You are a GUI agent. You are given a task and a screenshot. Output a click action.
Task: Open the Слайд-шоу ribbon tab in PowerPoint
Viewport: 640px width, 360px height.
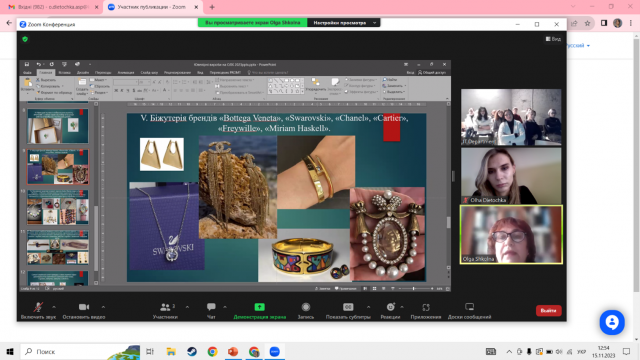coord(149,73)
